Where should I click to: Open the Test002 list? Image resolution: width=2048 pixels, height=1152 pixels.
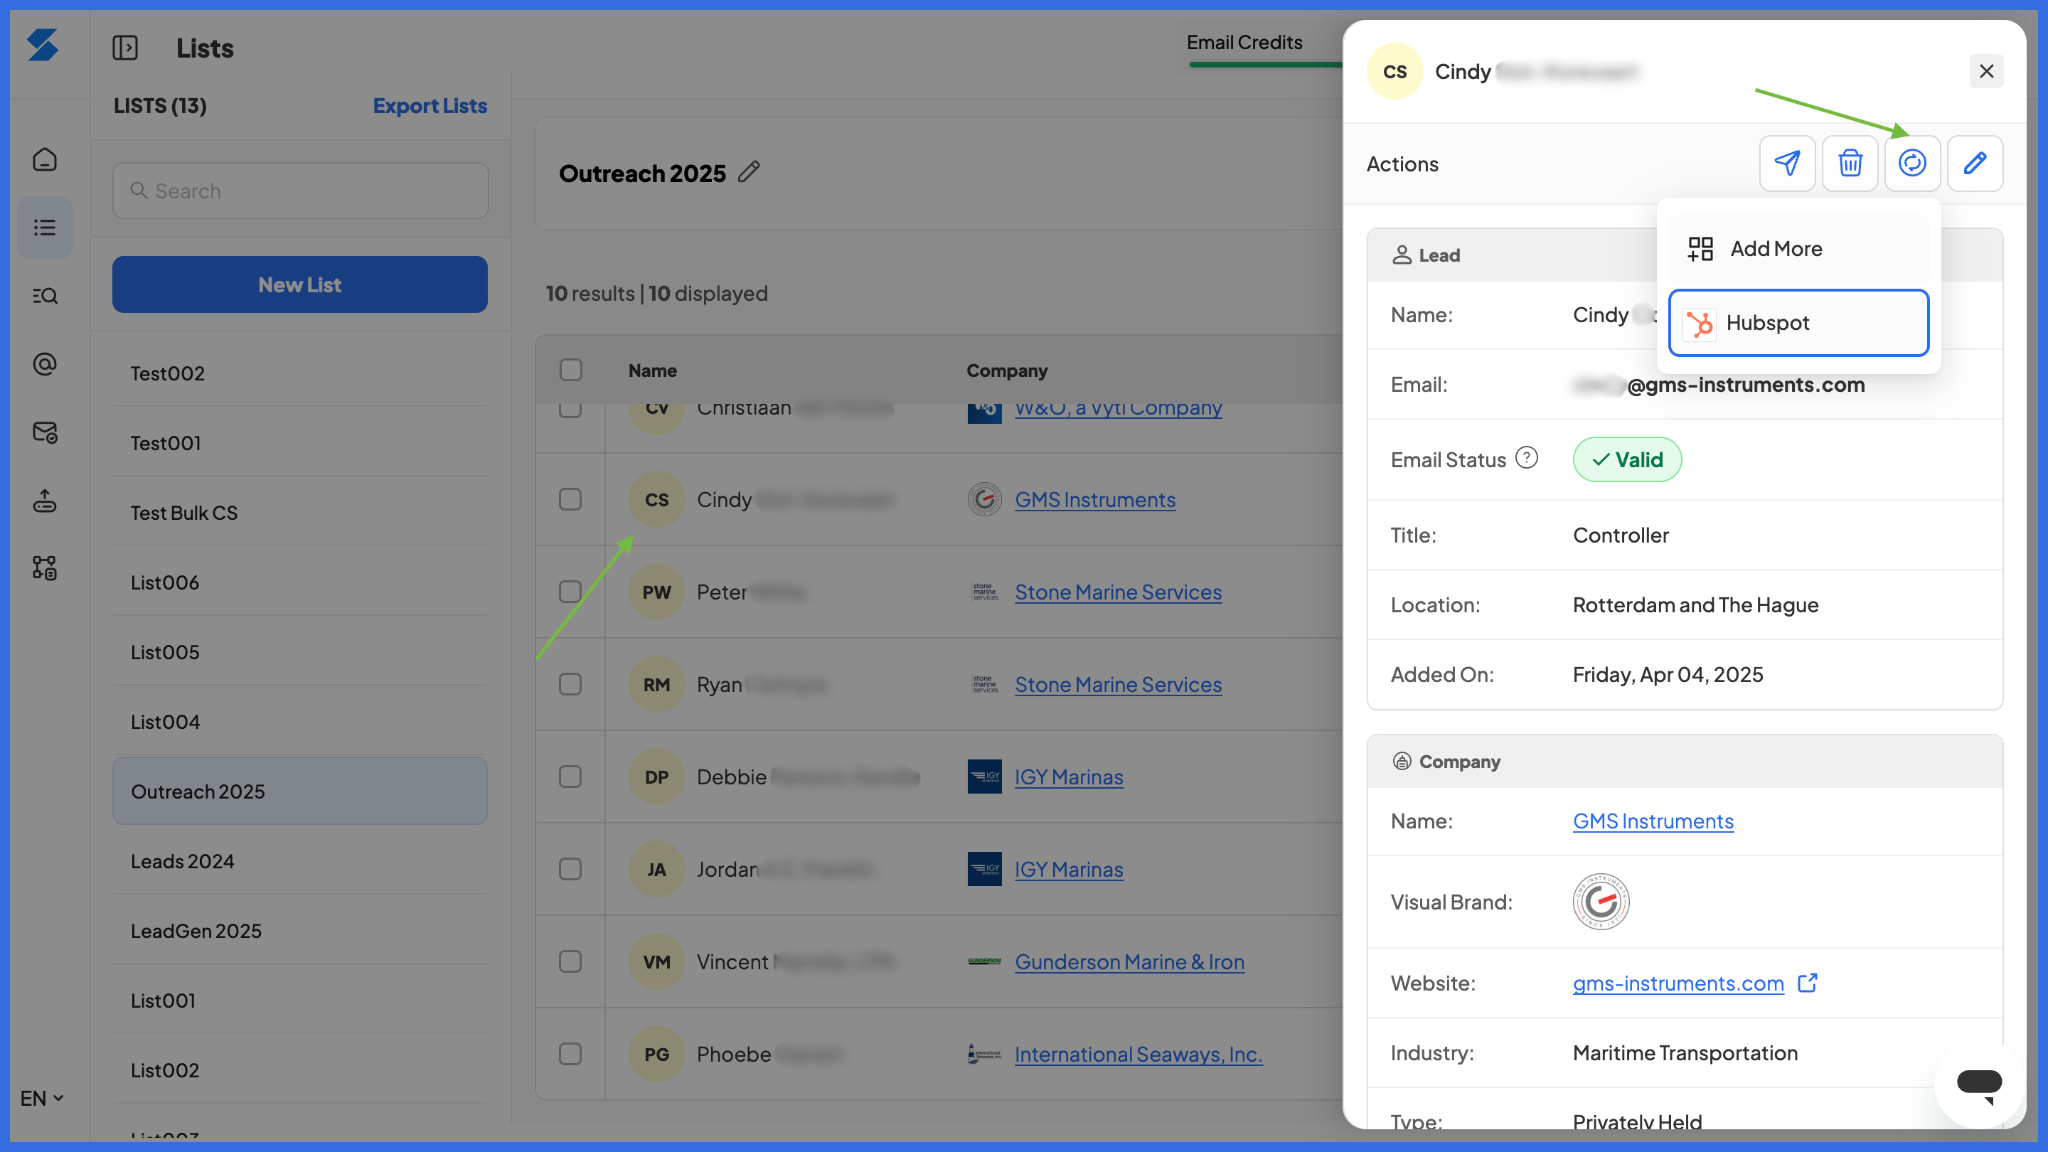[300, 373]
